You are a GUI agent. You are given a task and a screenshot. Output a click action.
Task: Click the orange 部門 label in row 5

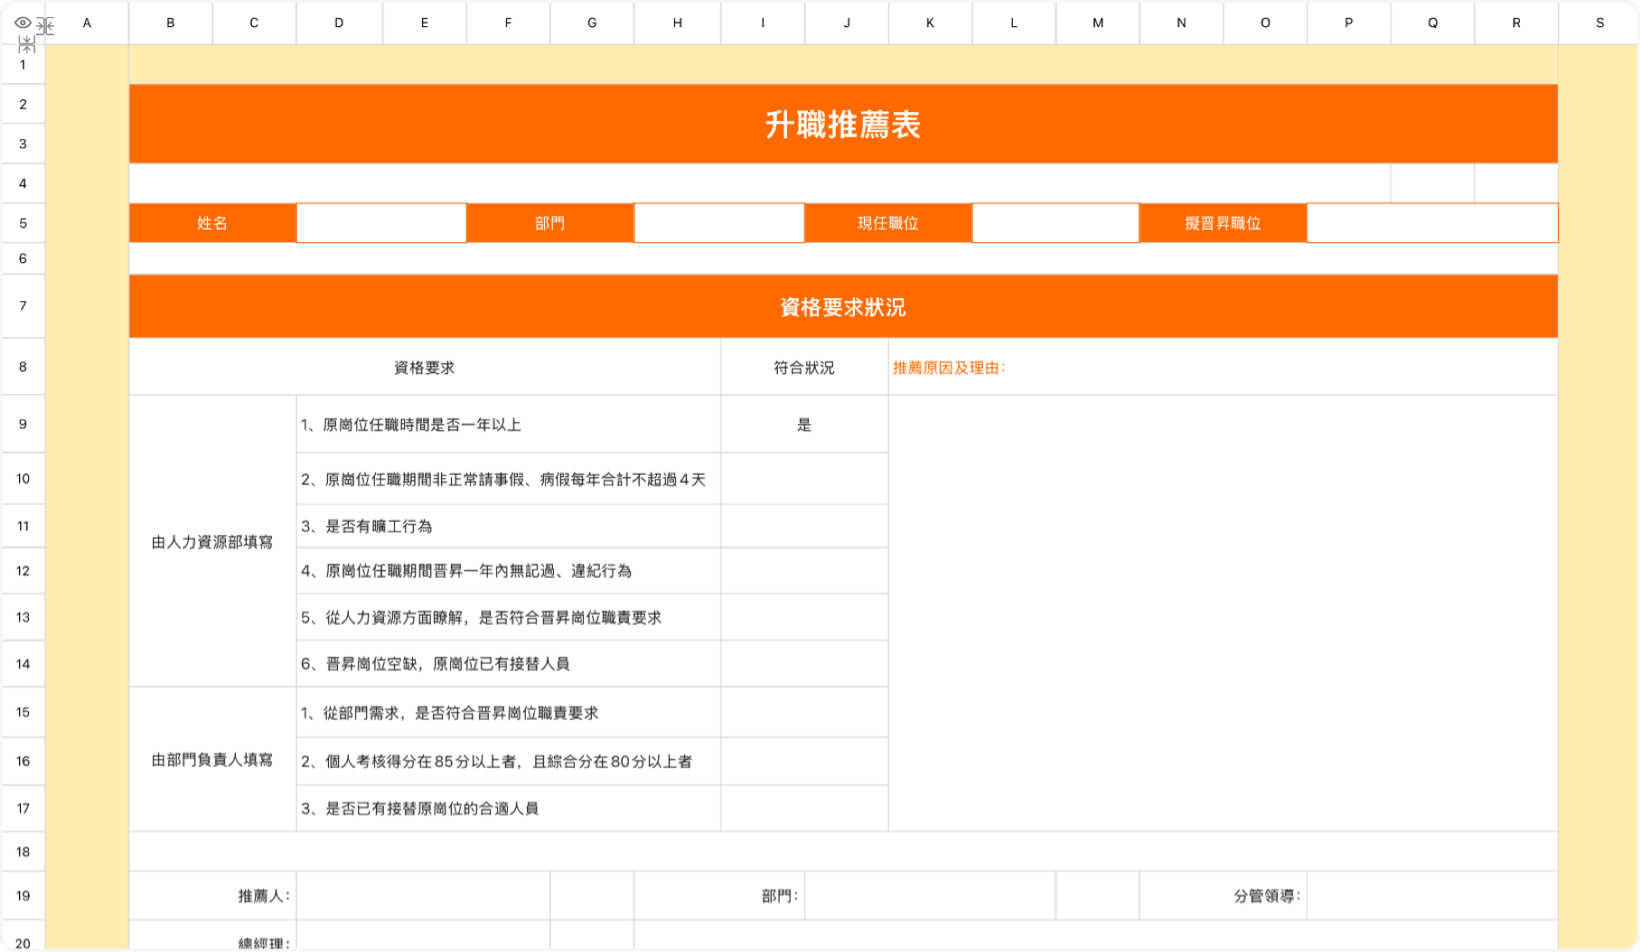[550, 223]
